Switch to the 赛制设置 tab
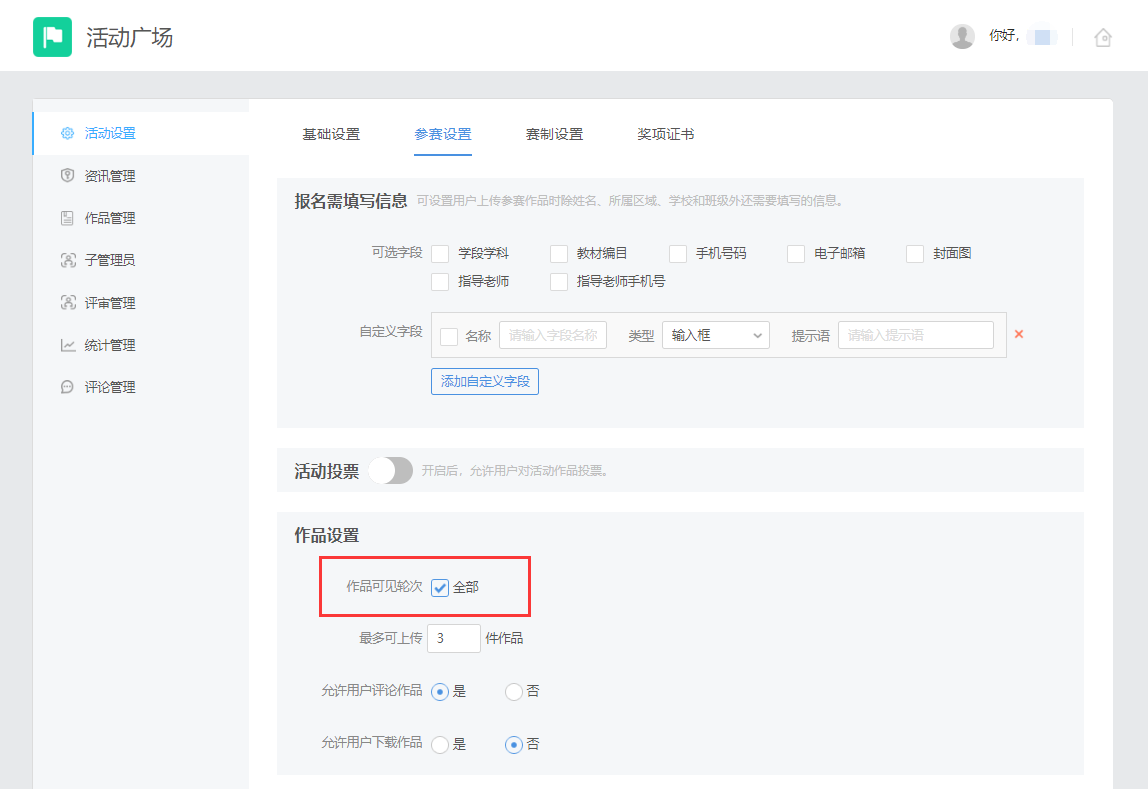The image size is (1148, 789). (x=554, y=134)
